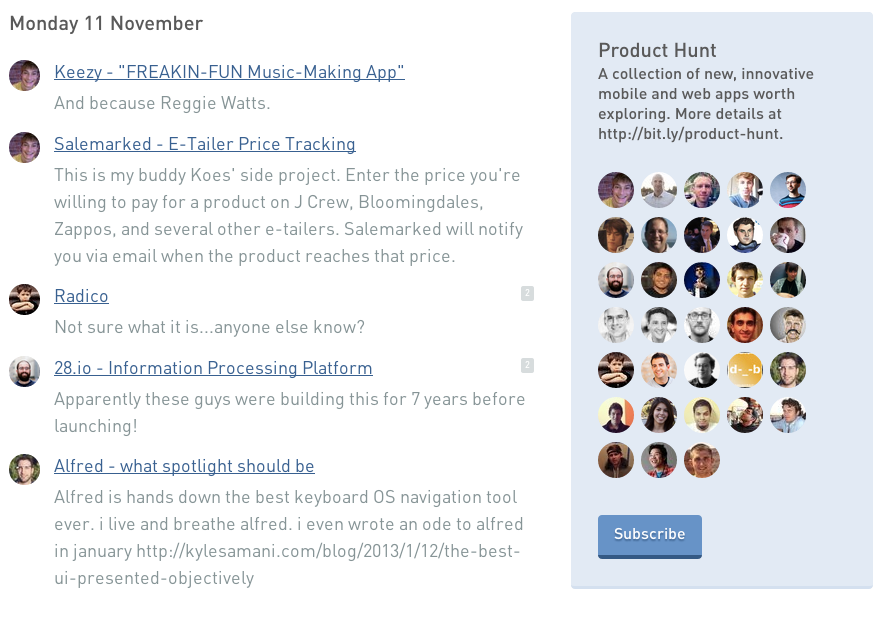This screenshot has width=884, height=618.
Task: Open the Keezy music-making app link
Action: click(229, 72)
